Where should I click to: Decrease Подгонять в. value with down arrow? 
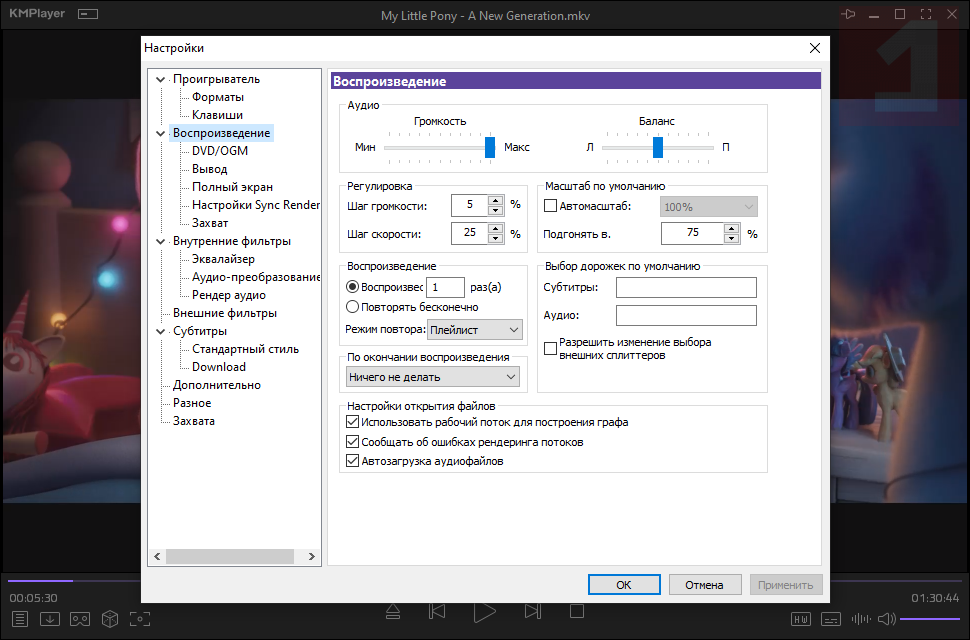click(732, 238)
